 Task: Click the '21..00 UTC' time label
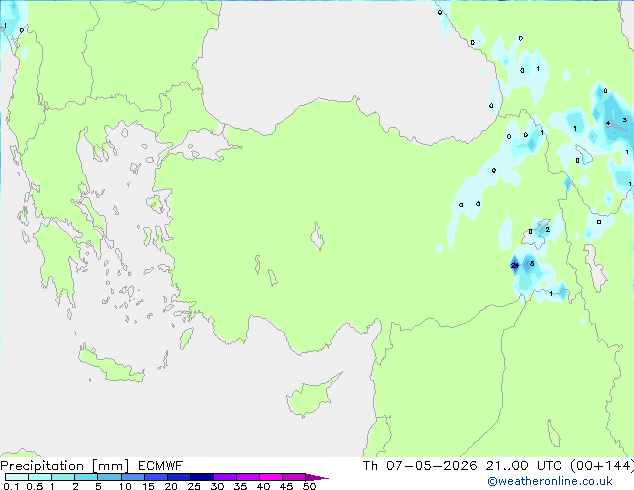524,466
